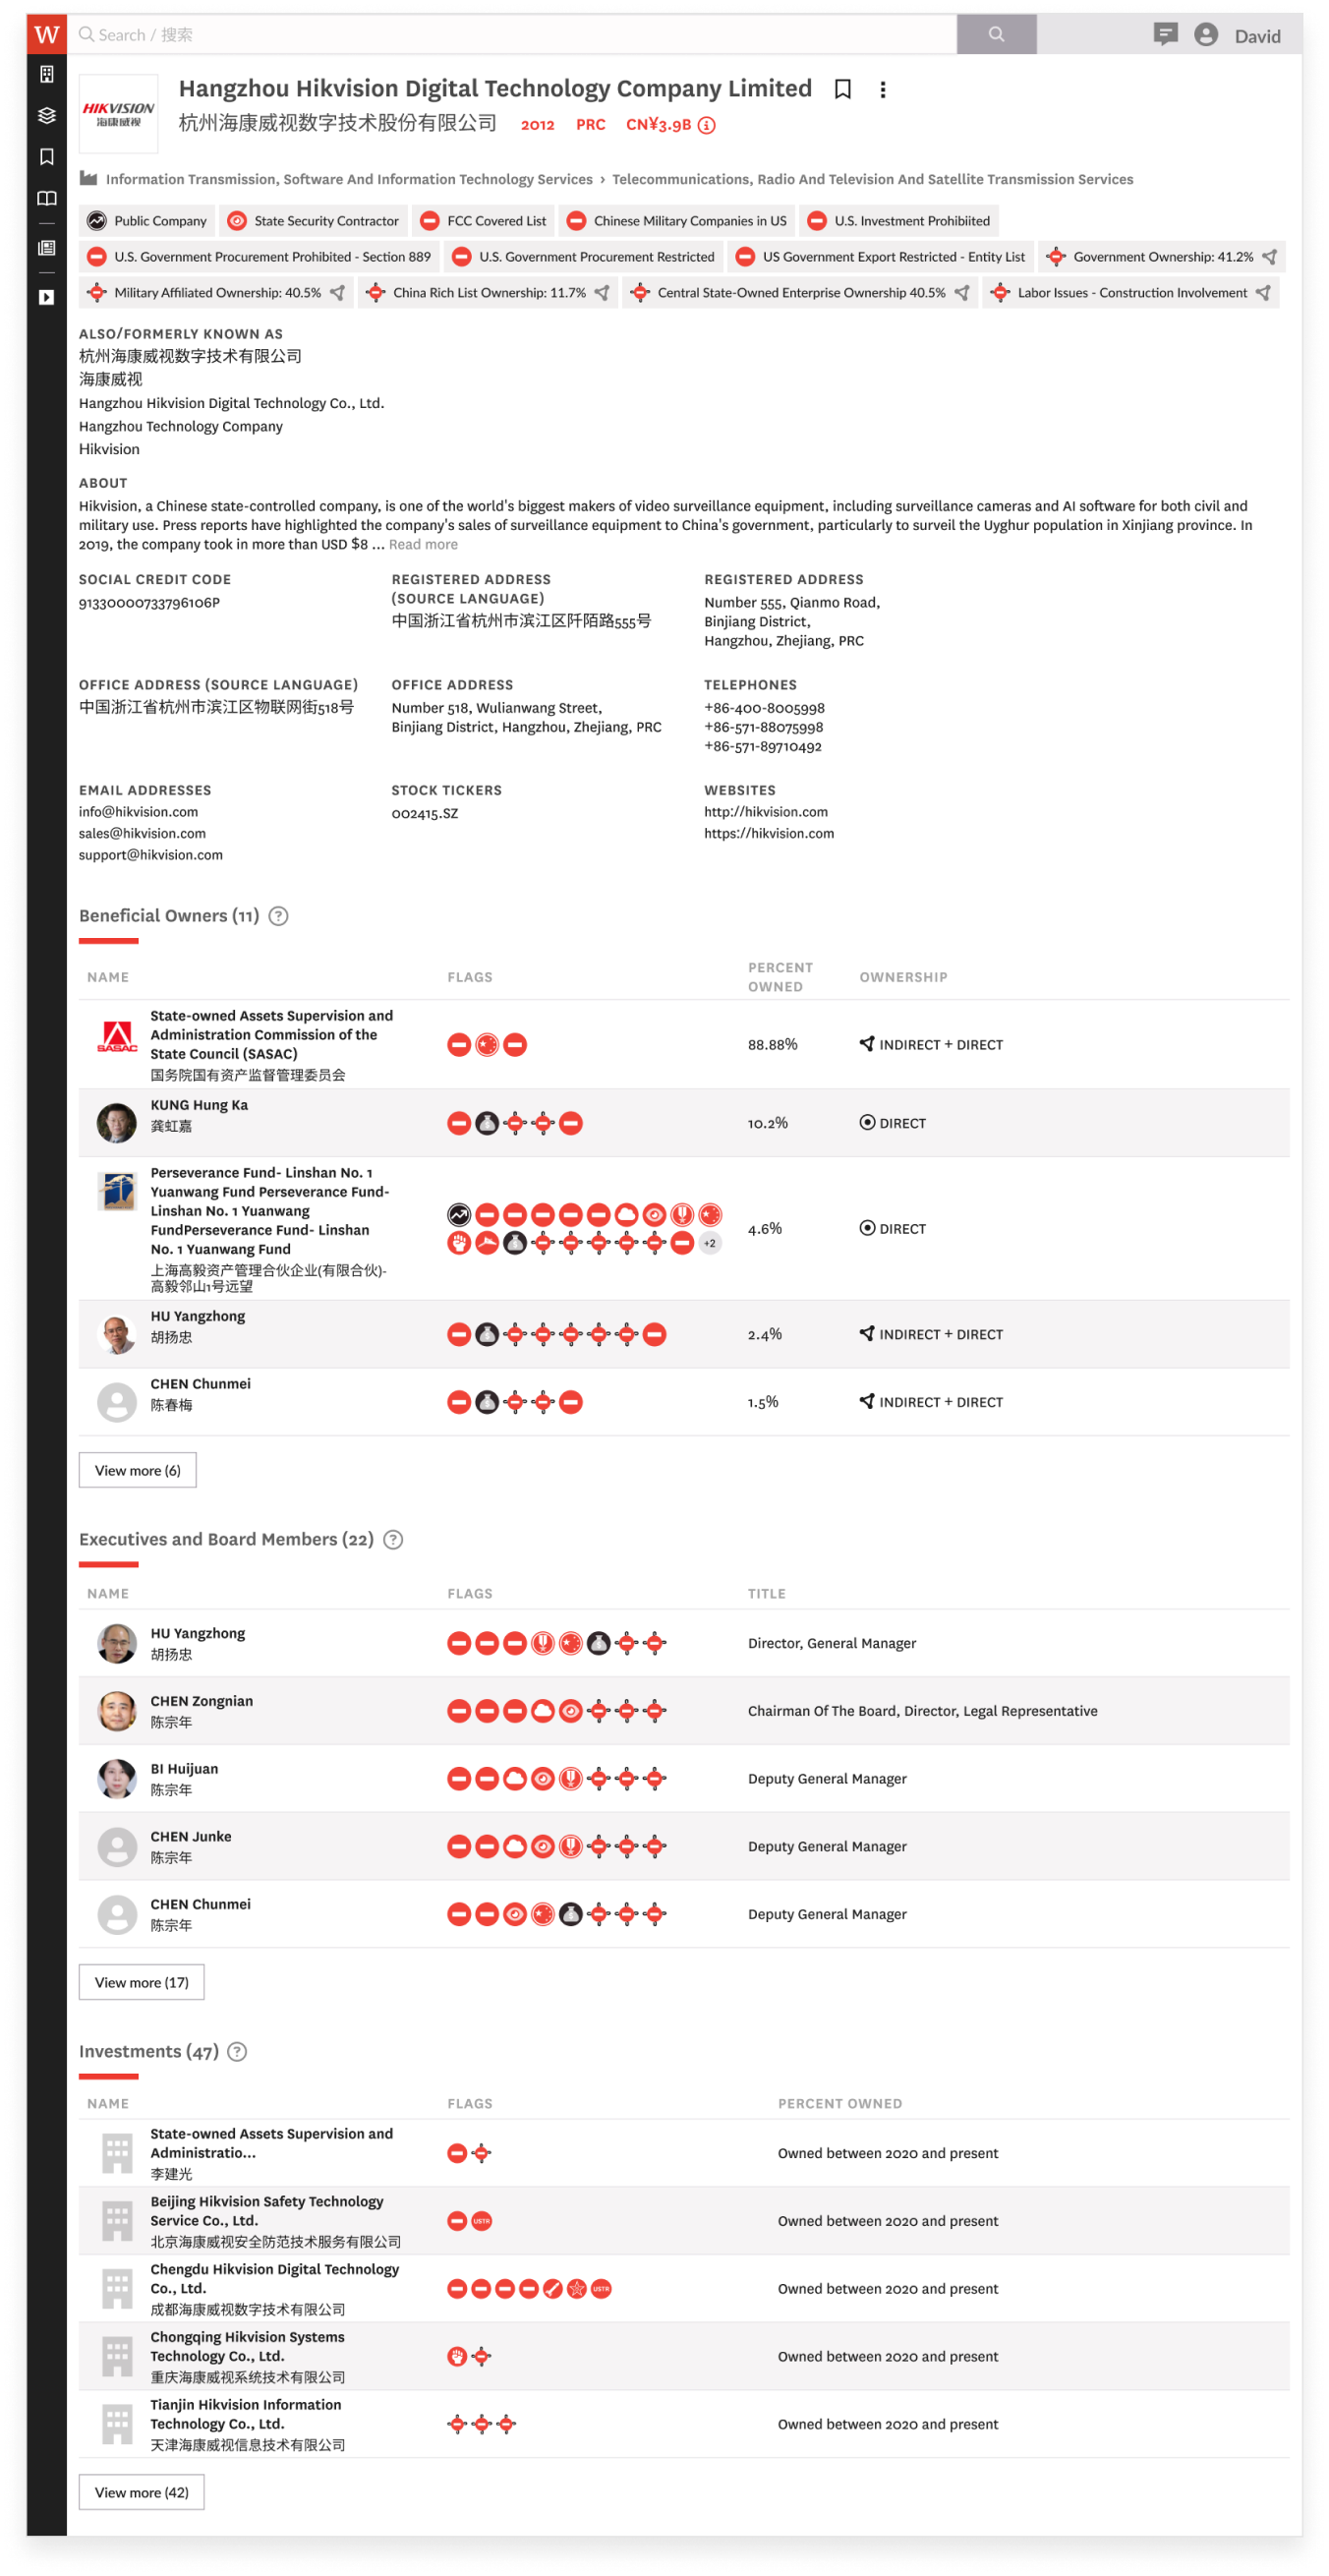This screenshot has width=1329, height=2576.
Task: Click the play-button icon in the sidebar
Action: point(46,297)
